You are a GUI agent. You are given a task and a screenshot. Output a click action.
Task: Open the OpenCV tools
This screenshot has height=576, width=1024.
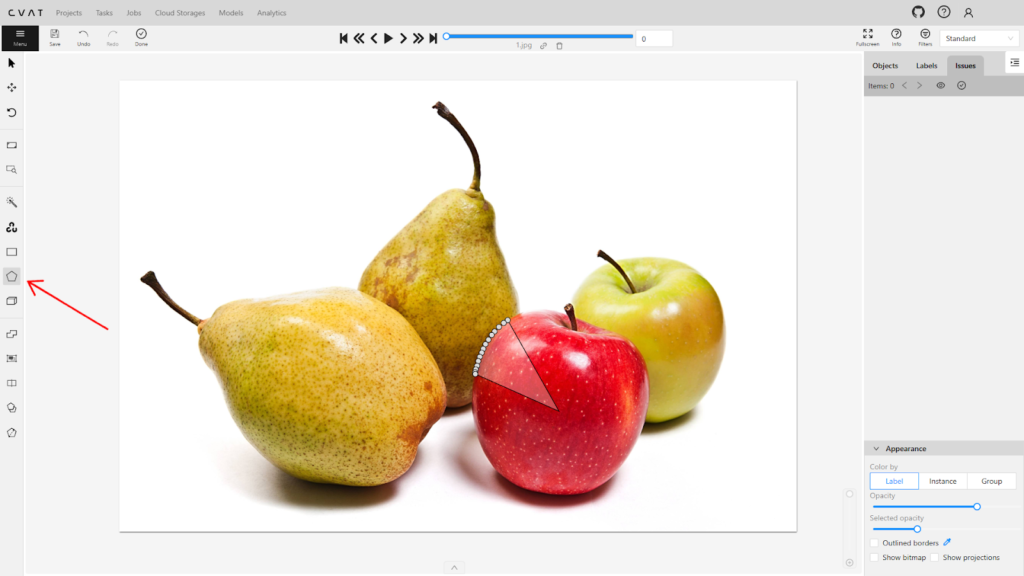pos(12,227)
